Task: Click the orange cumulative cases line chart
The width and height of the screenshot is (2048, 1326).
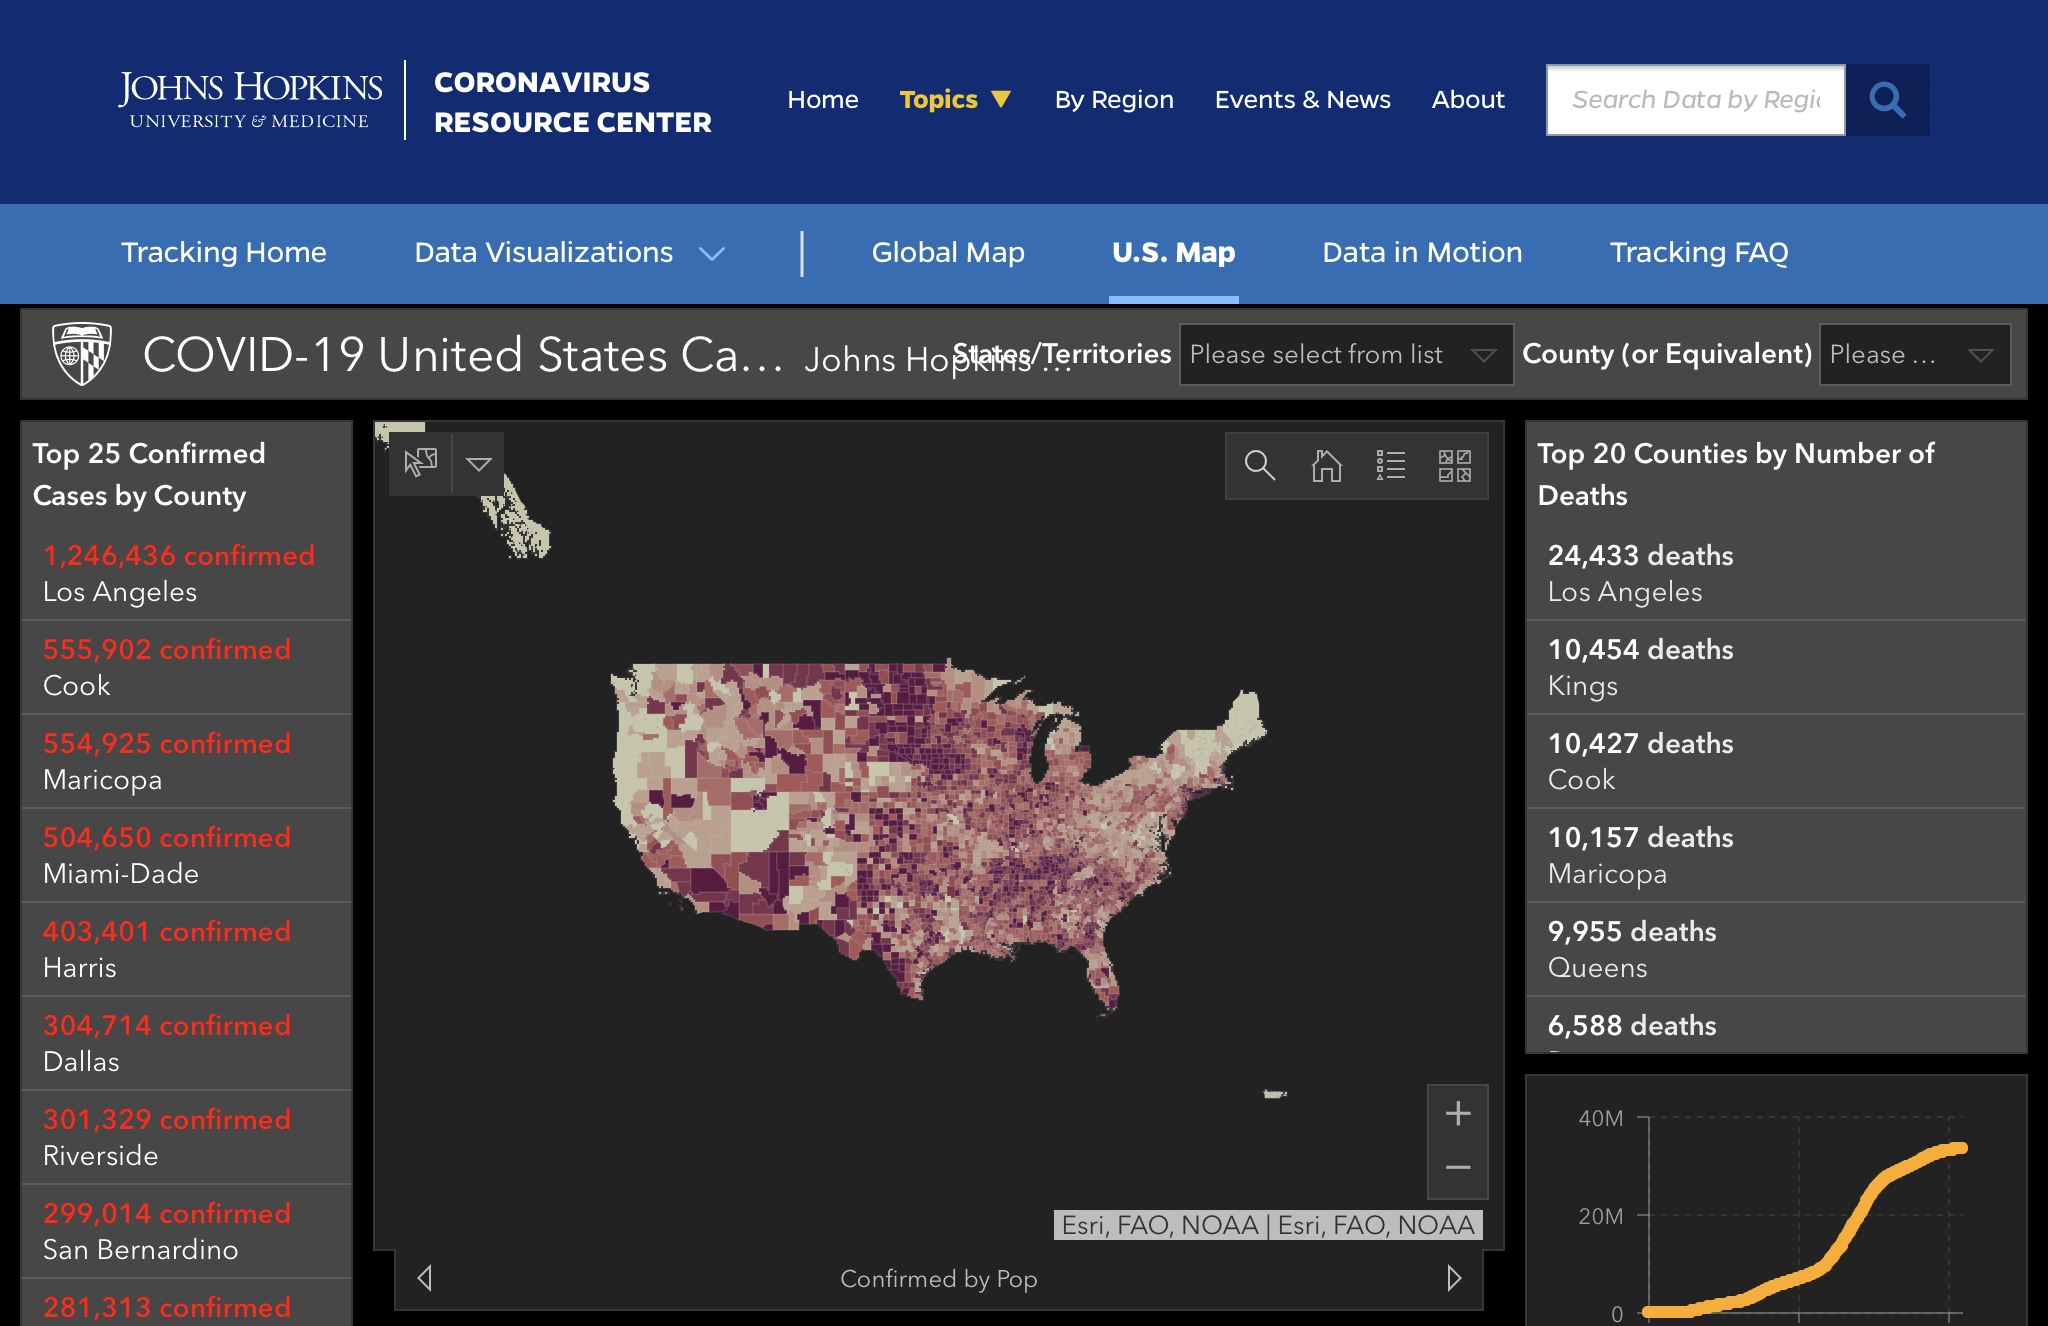Action: pos(1805,1230)
